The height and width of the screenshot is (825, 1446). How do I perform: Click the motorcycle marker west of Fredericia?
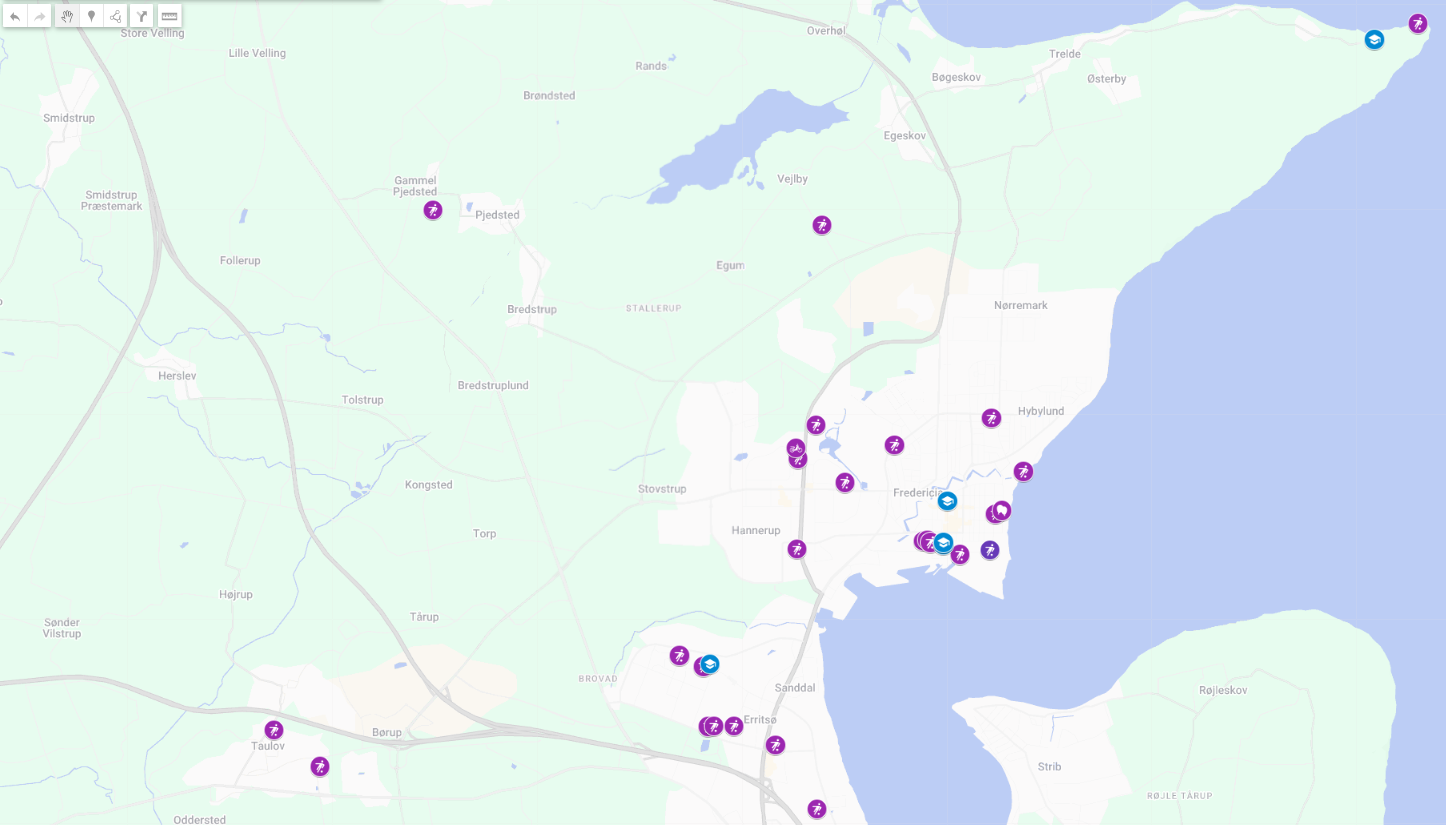coord(795,448)
